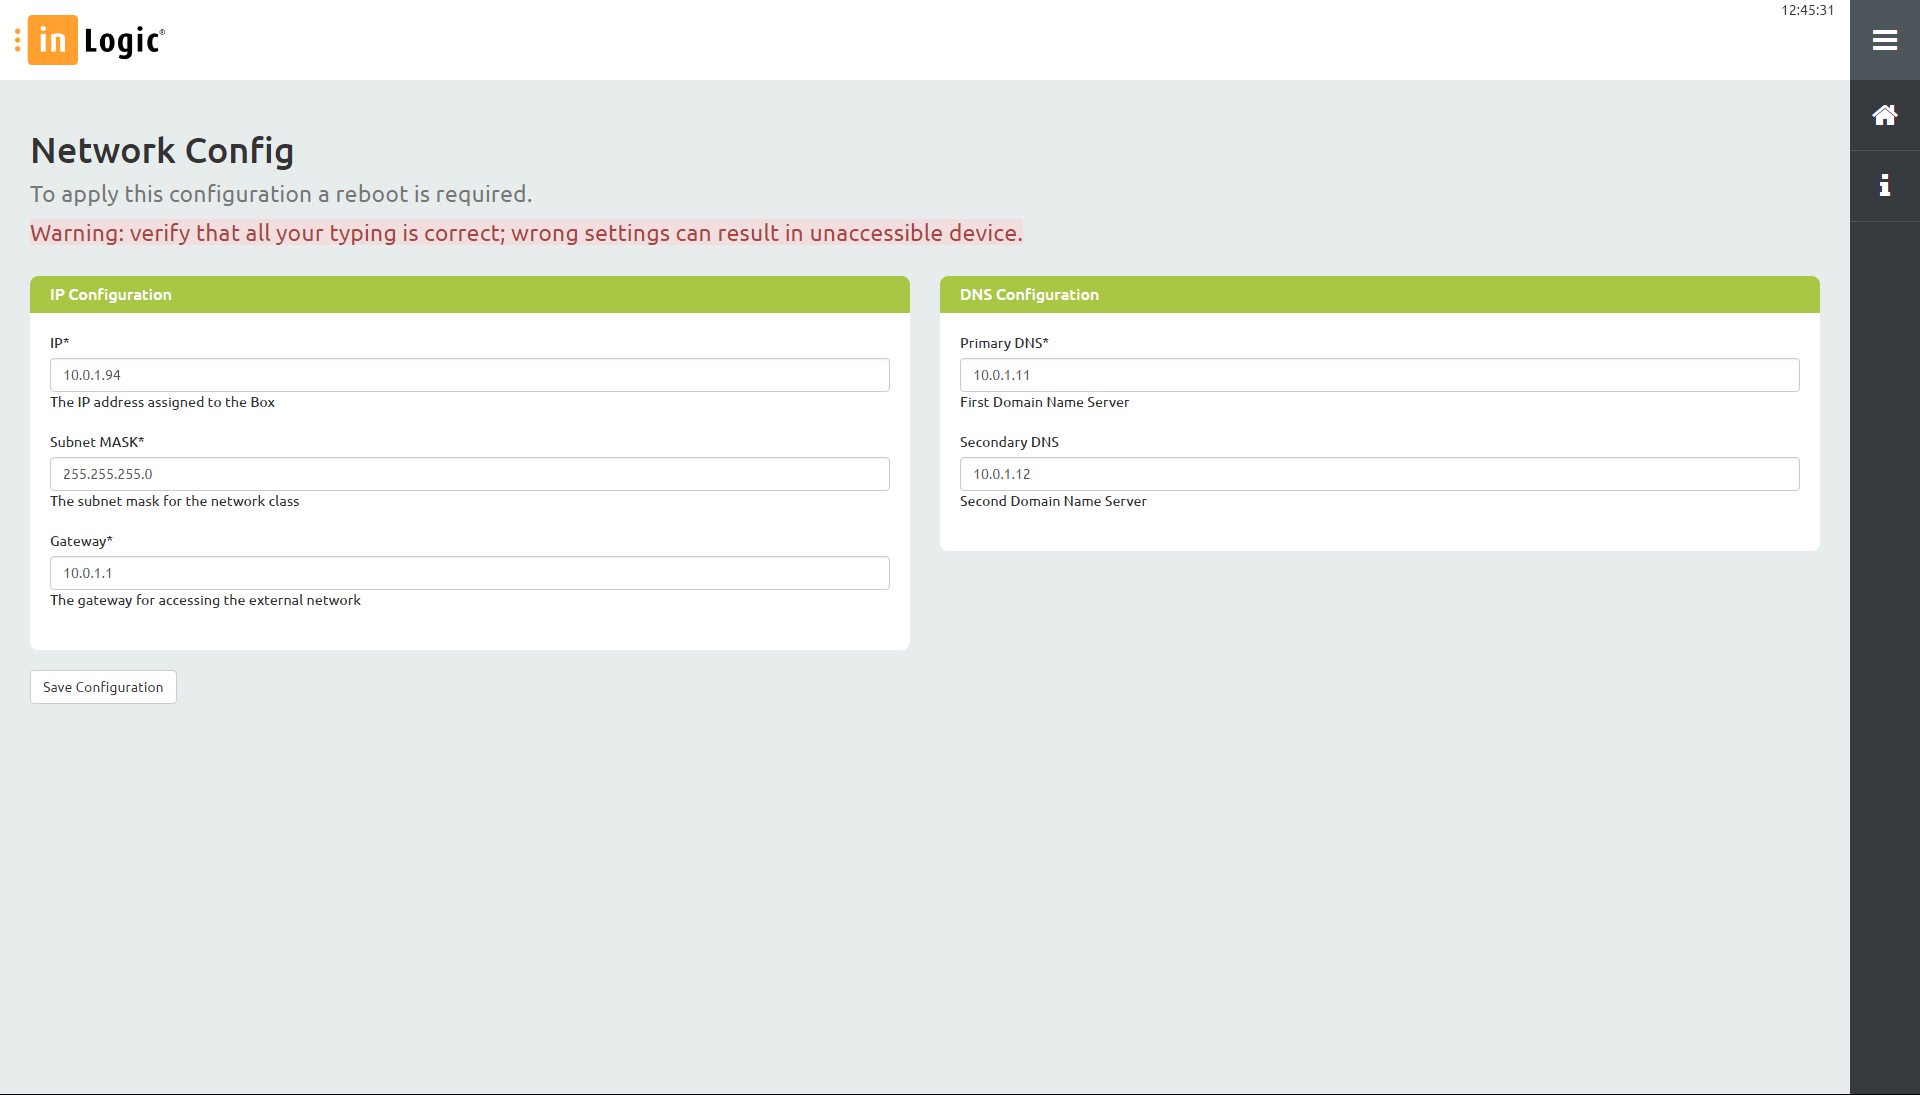Click the Network Config page heading
This screenshot has height=1095, width=1920.
pyautogui.click(x=162, y=151)
